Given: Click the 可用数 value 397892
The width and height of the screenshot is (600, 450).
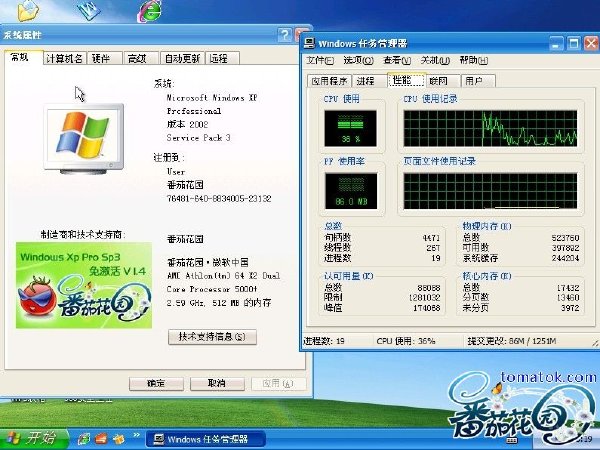Looking at the screenshot, I should point(565,248).
